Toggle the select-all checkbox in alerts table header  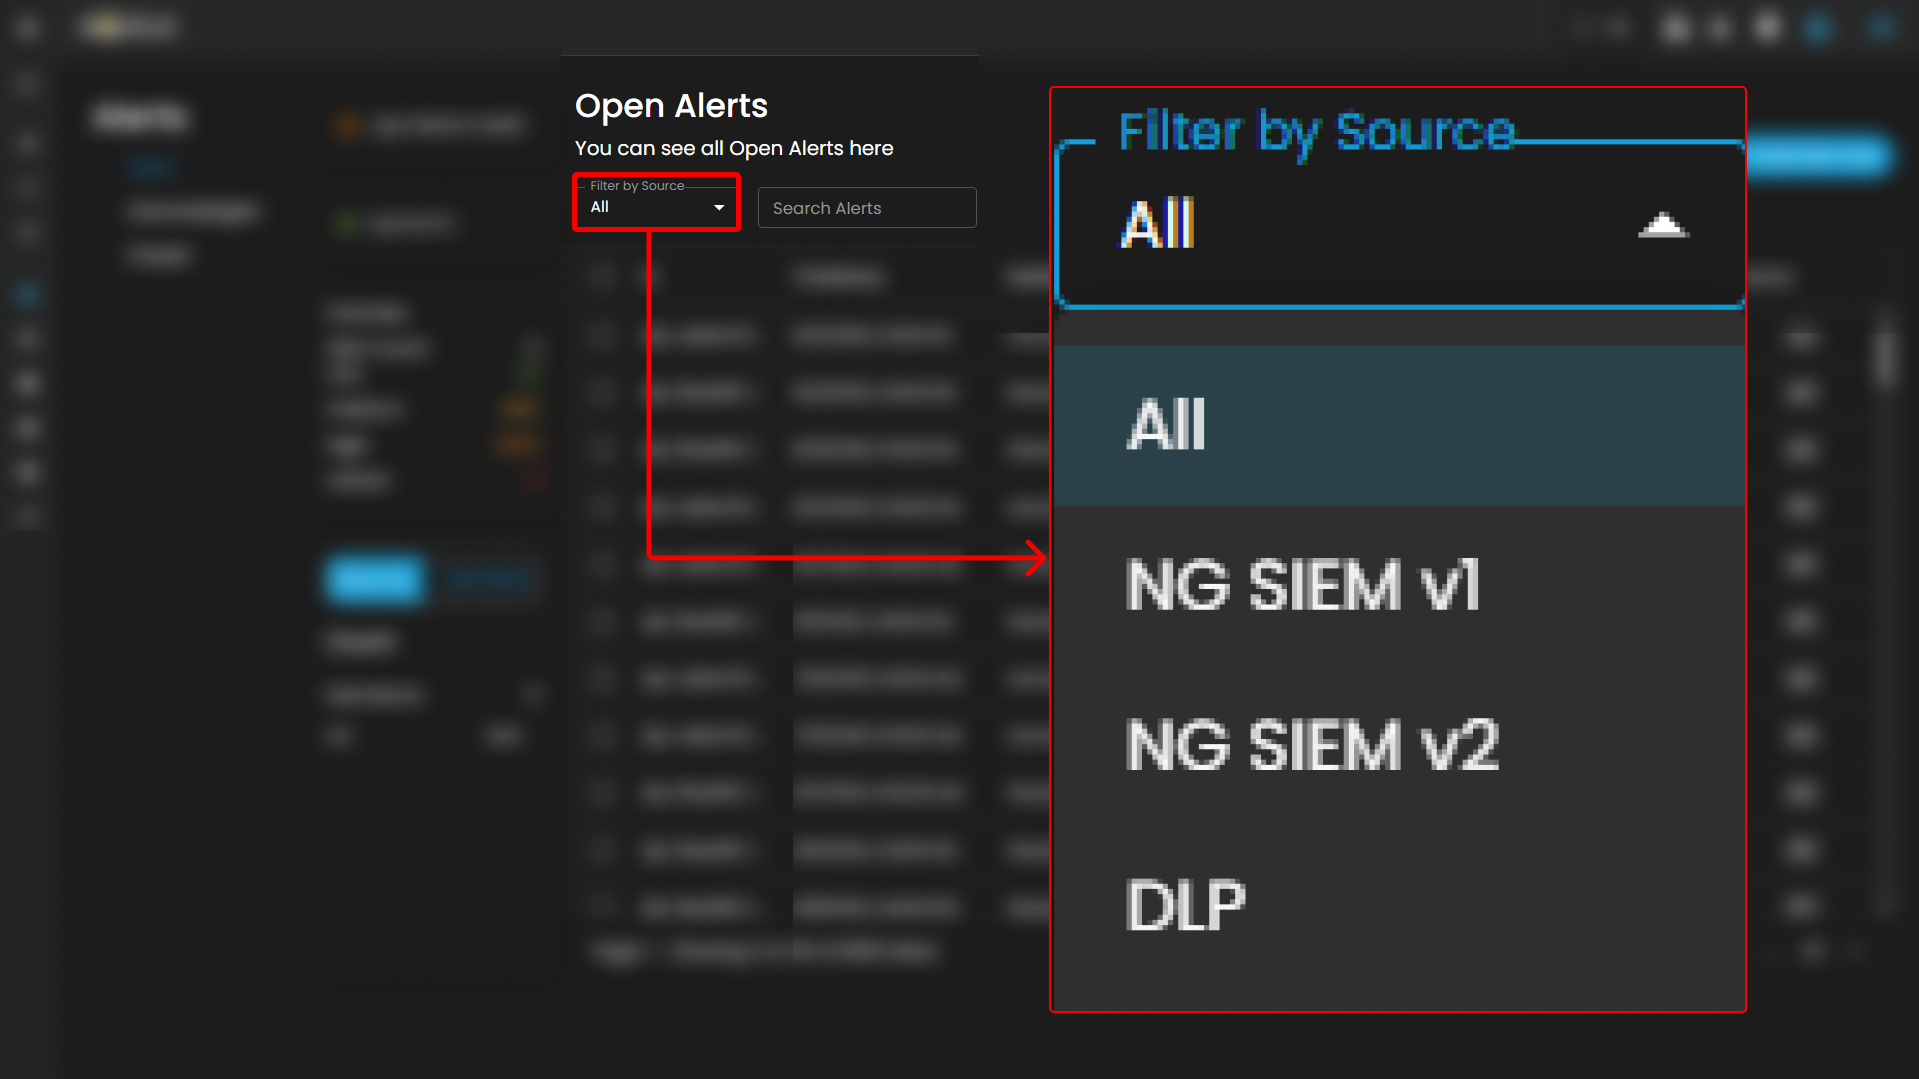click(602, 276)
